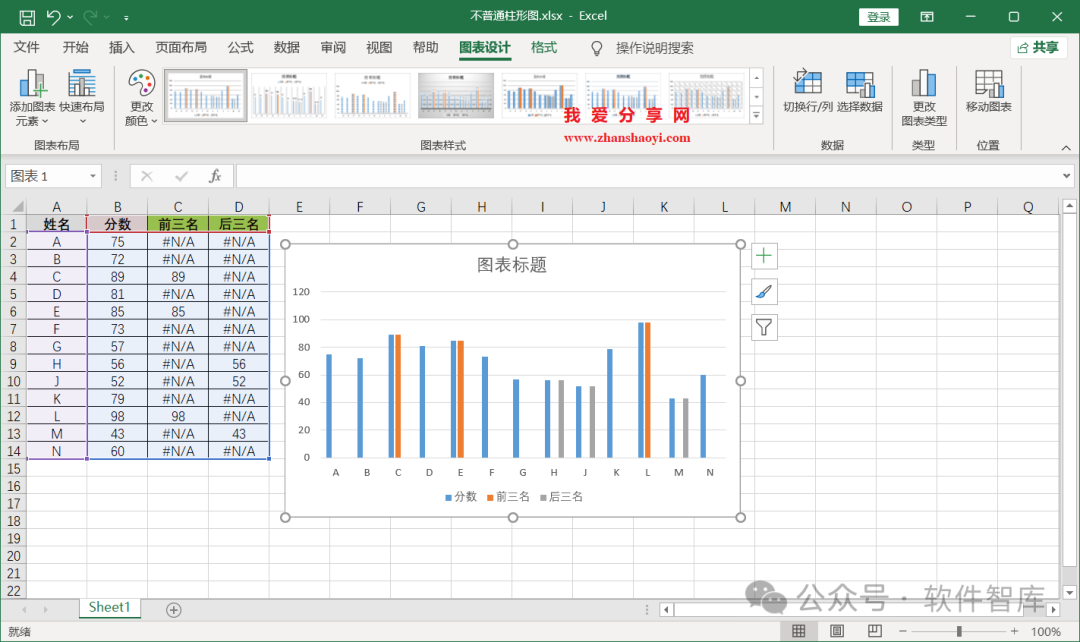Click the zoom in plus icon
Screen dimensions: 1080x642
(1014, 631)
